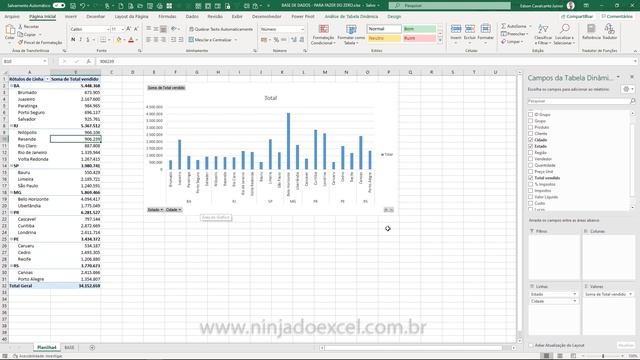Expand the cell styles gallery
Image resolution: width=640 pixels, height=360 pixels.
coord(440,40)
